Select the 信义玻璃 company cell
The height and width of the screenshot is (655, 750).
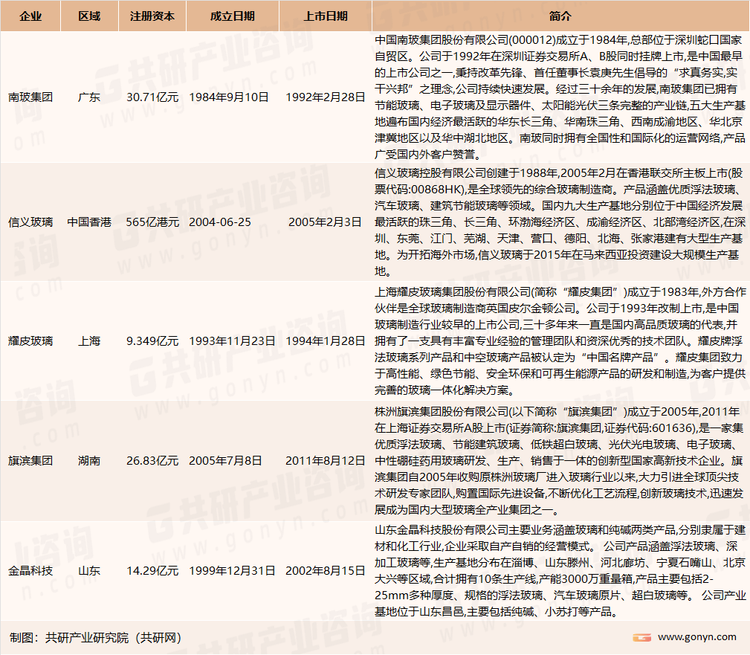30,222
